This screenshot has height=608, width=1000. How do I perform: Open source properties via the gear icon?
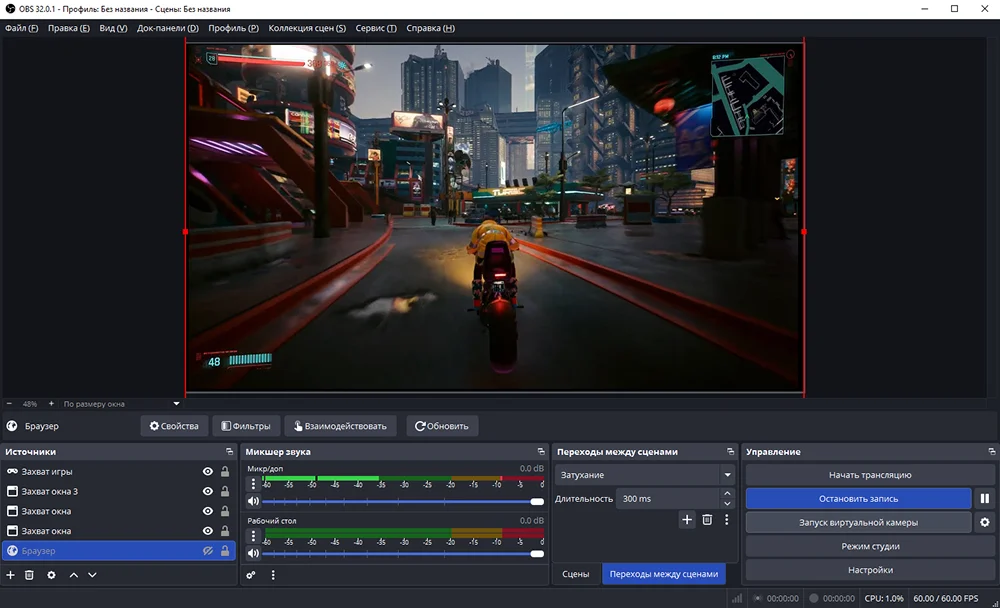(x=51, y=574)
